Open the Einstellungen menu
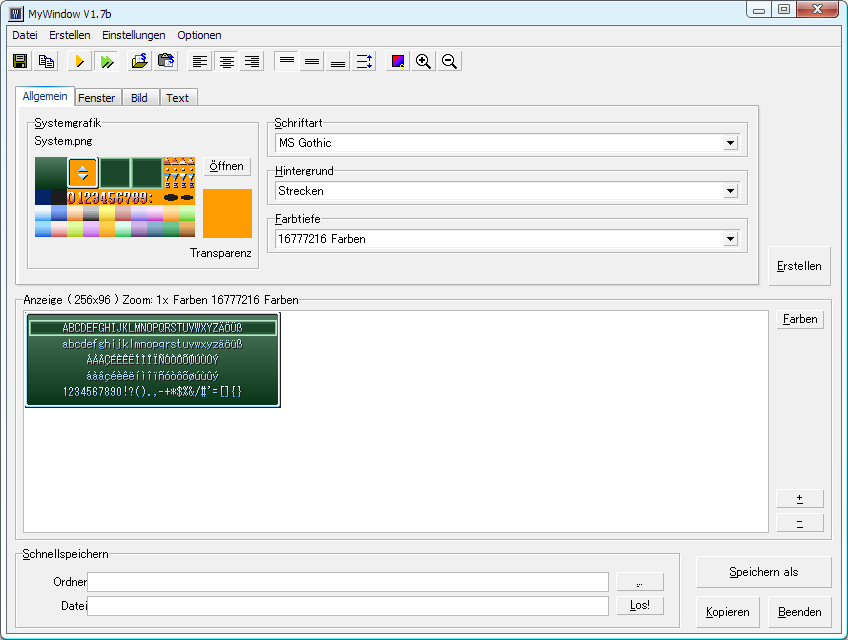848x640 pixels. pyautogui.click(x=134, y=35)
